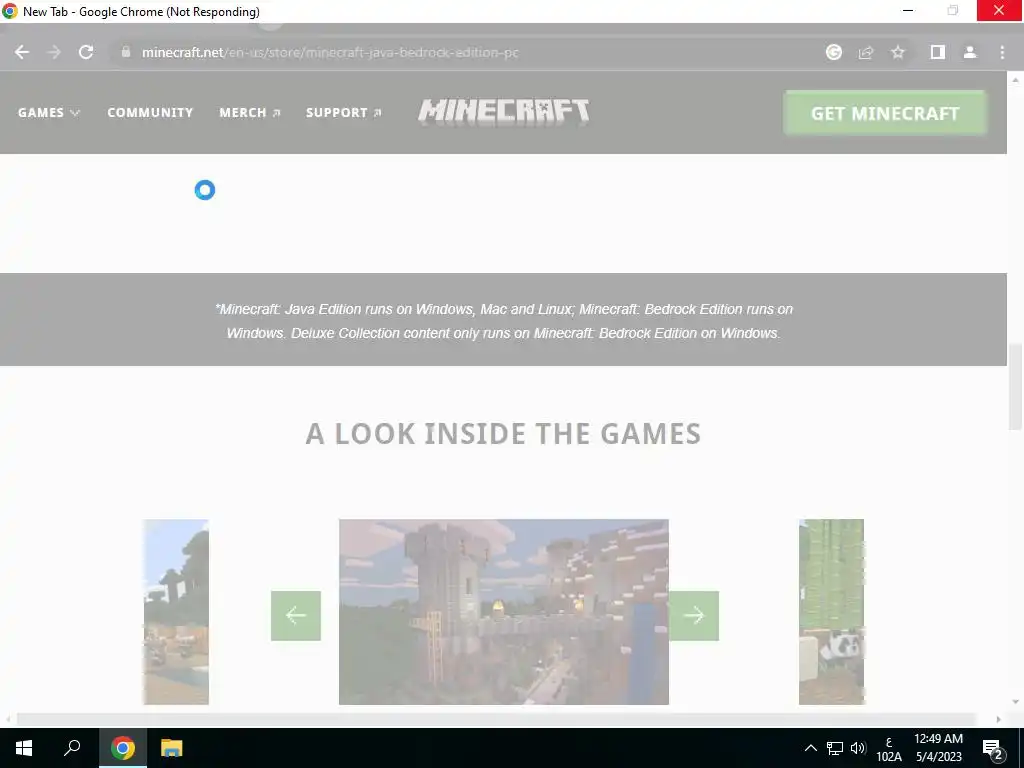Open the COMMUNITY nav item
1024x768 pixels.
[x=150, y=112]
